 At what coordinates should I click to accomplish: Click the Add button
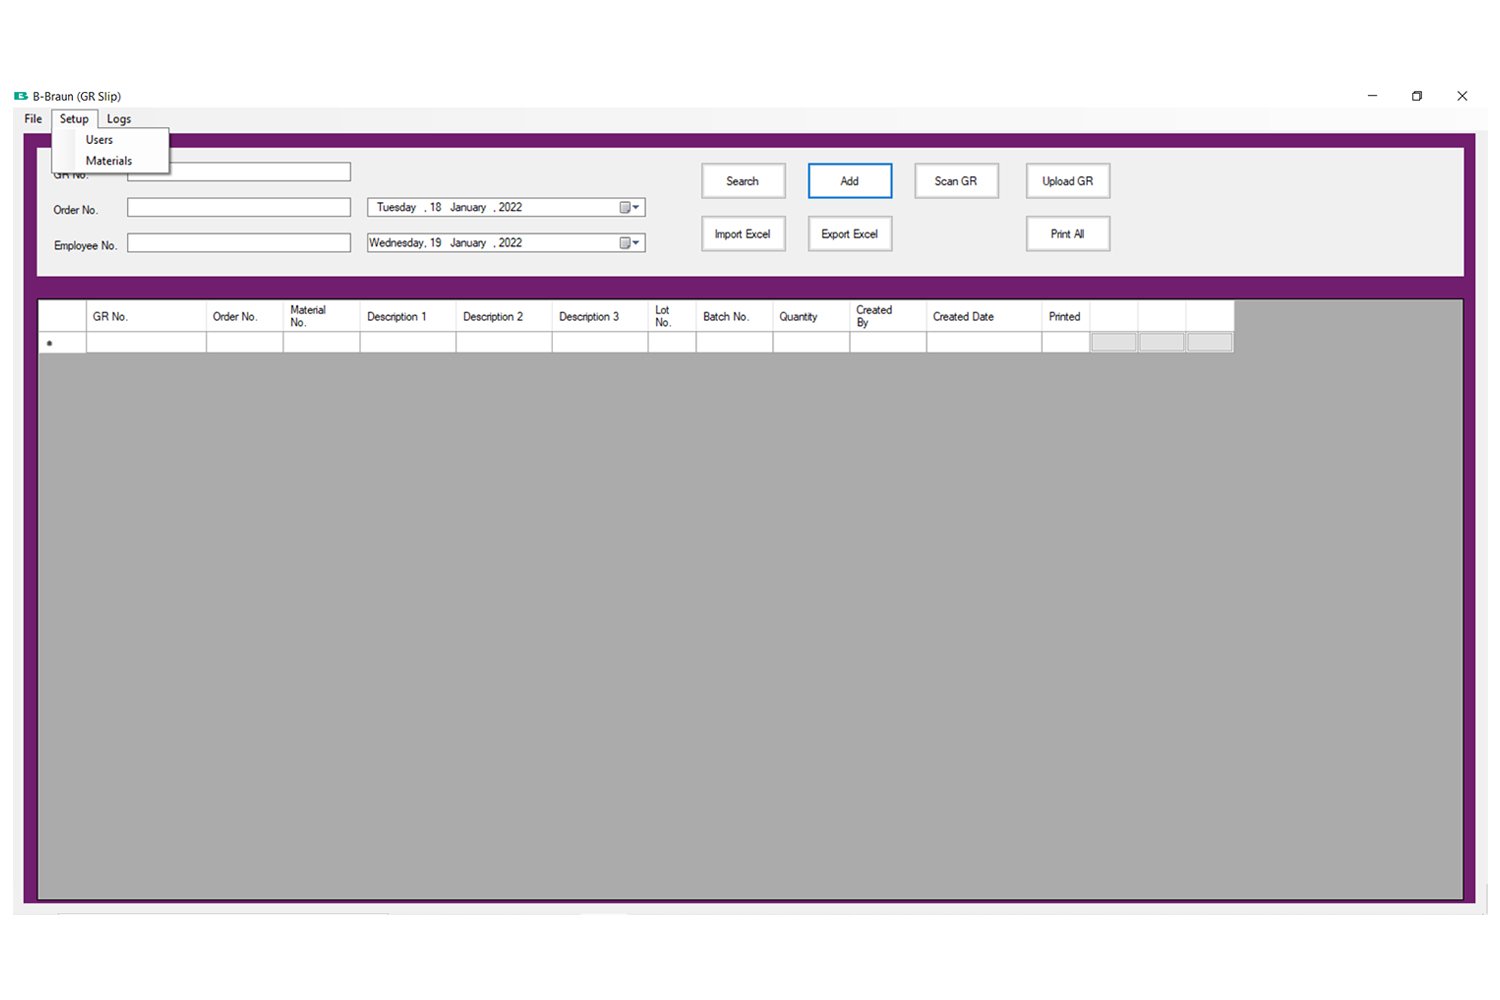pyautogui.click(x=849, y=181)
